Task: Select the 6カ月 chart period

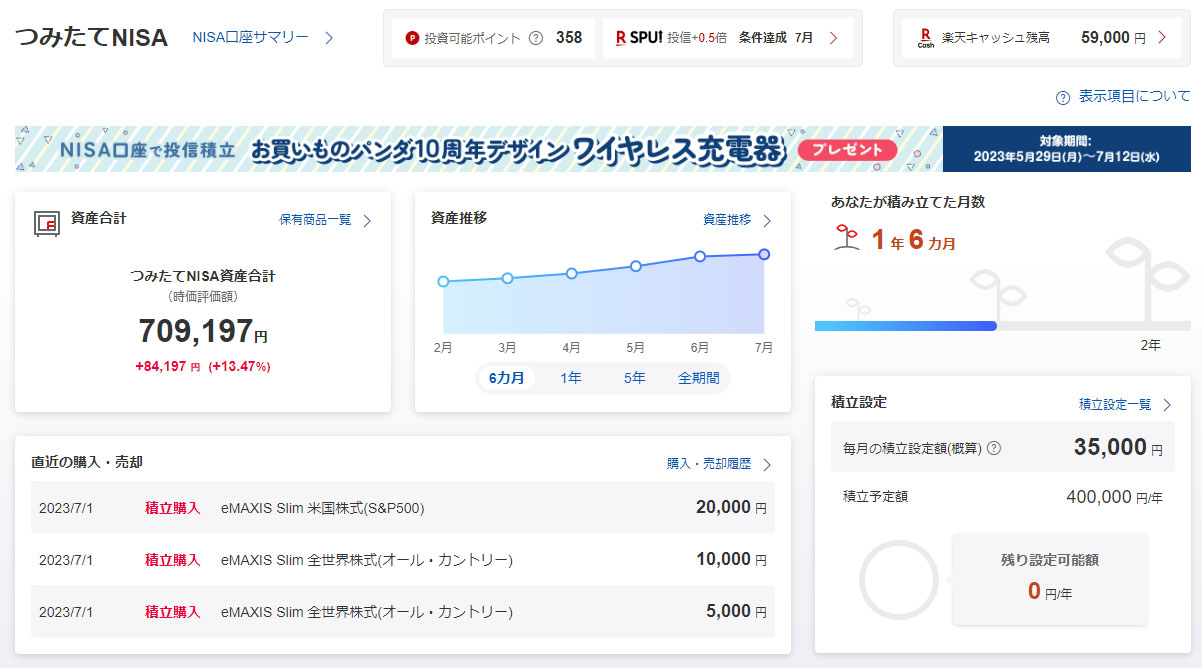Action: 506,378
